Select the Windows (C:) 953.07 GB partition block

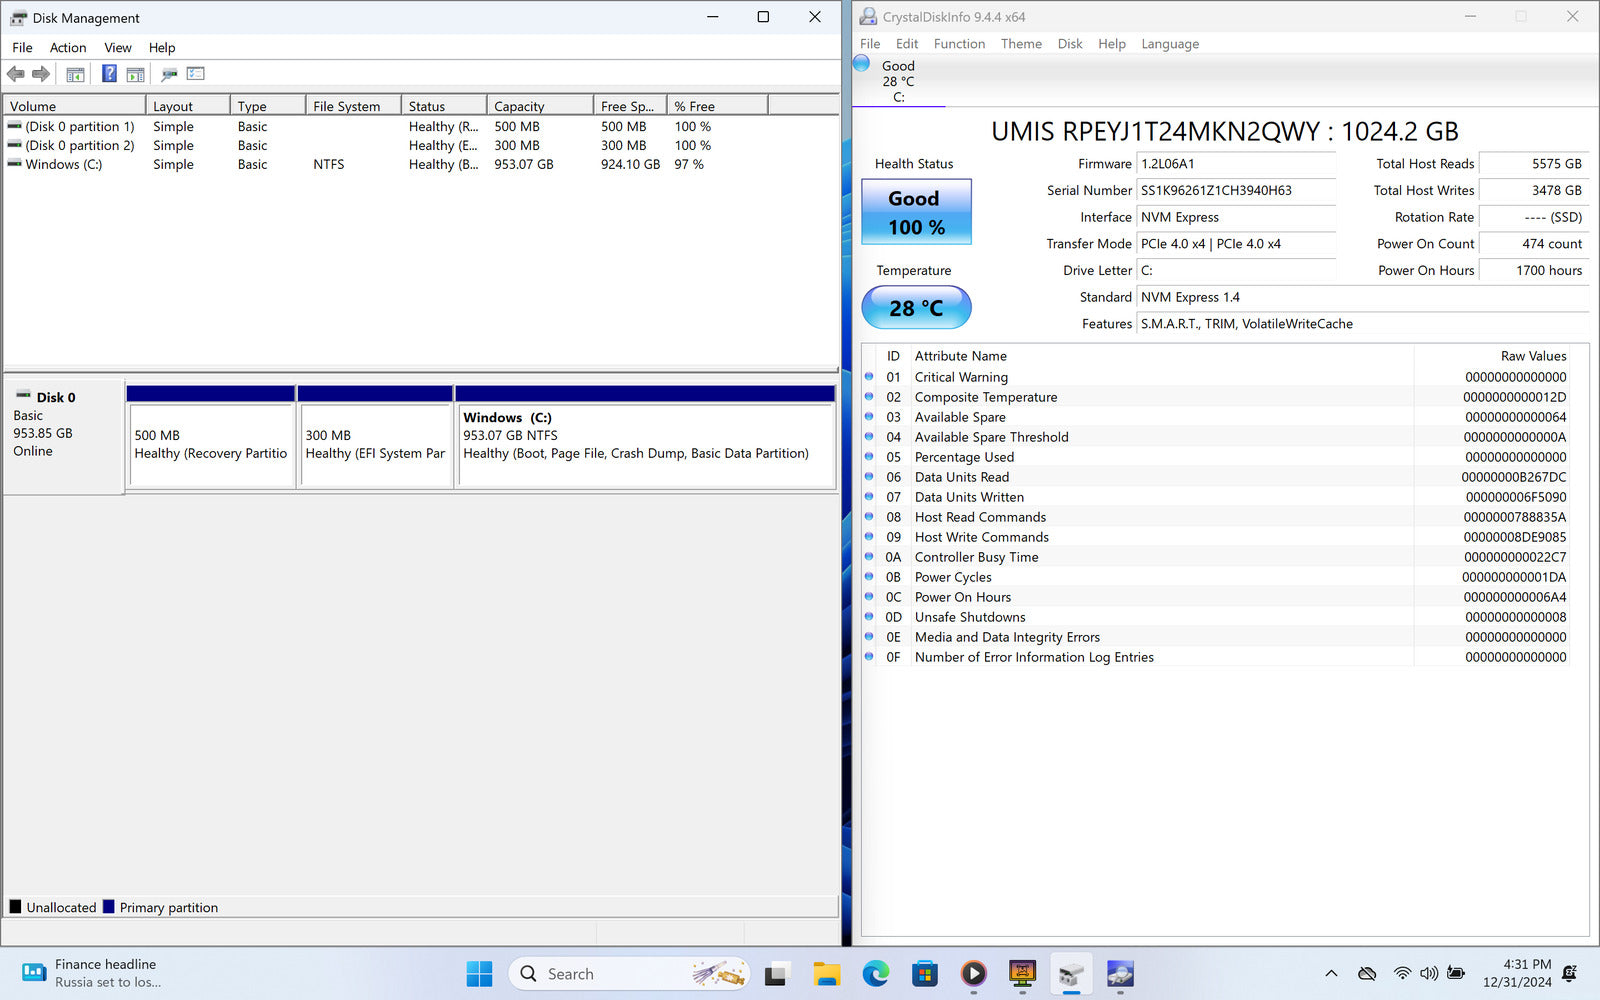[x=645, y=437]
